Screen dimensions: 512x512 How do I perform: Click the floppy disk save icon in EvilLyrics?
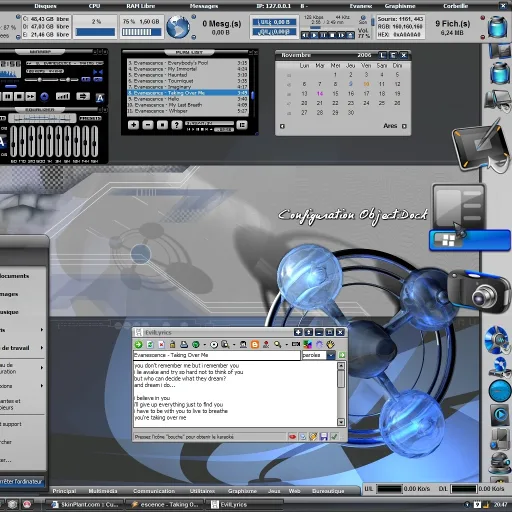(323, 436)
